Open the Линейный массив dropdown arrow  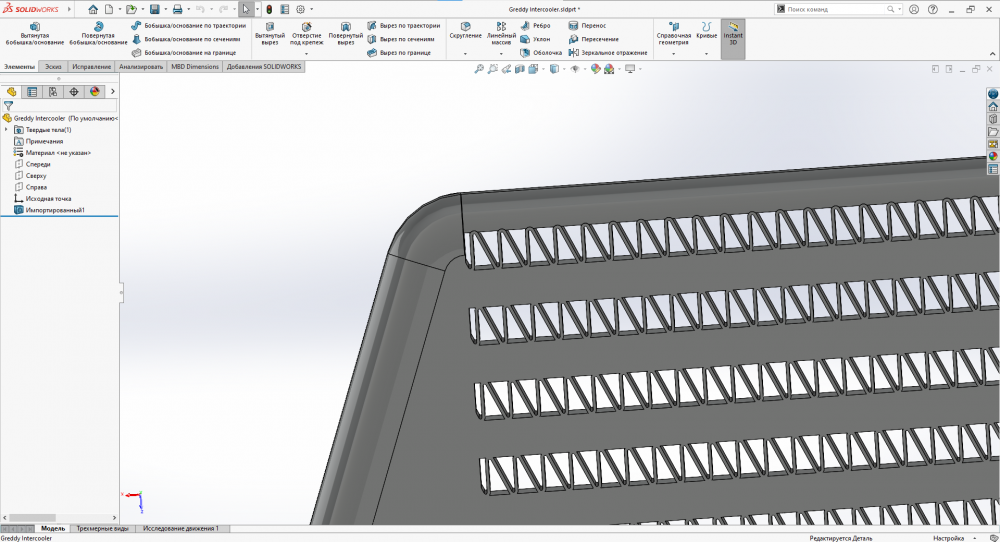pos(501,53)
